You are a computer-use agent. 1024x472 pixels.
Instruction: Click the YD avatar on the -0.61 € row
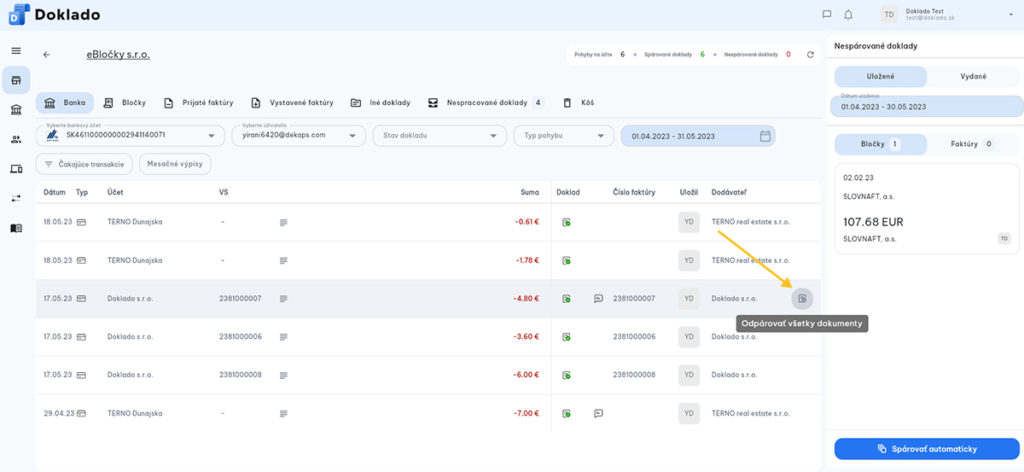pos(689,222)
